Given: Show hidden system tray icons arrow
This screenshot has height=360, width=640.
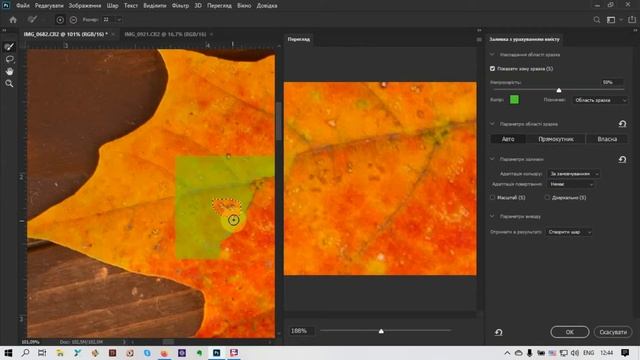Looking at the screenshot, I should [507, 353].
